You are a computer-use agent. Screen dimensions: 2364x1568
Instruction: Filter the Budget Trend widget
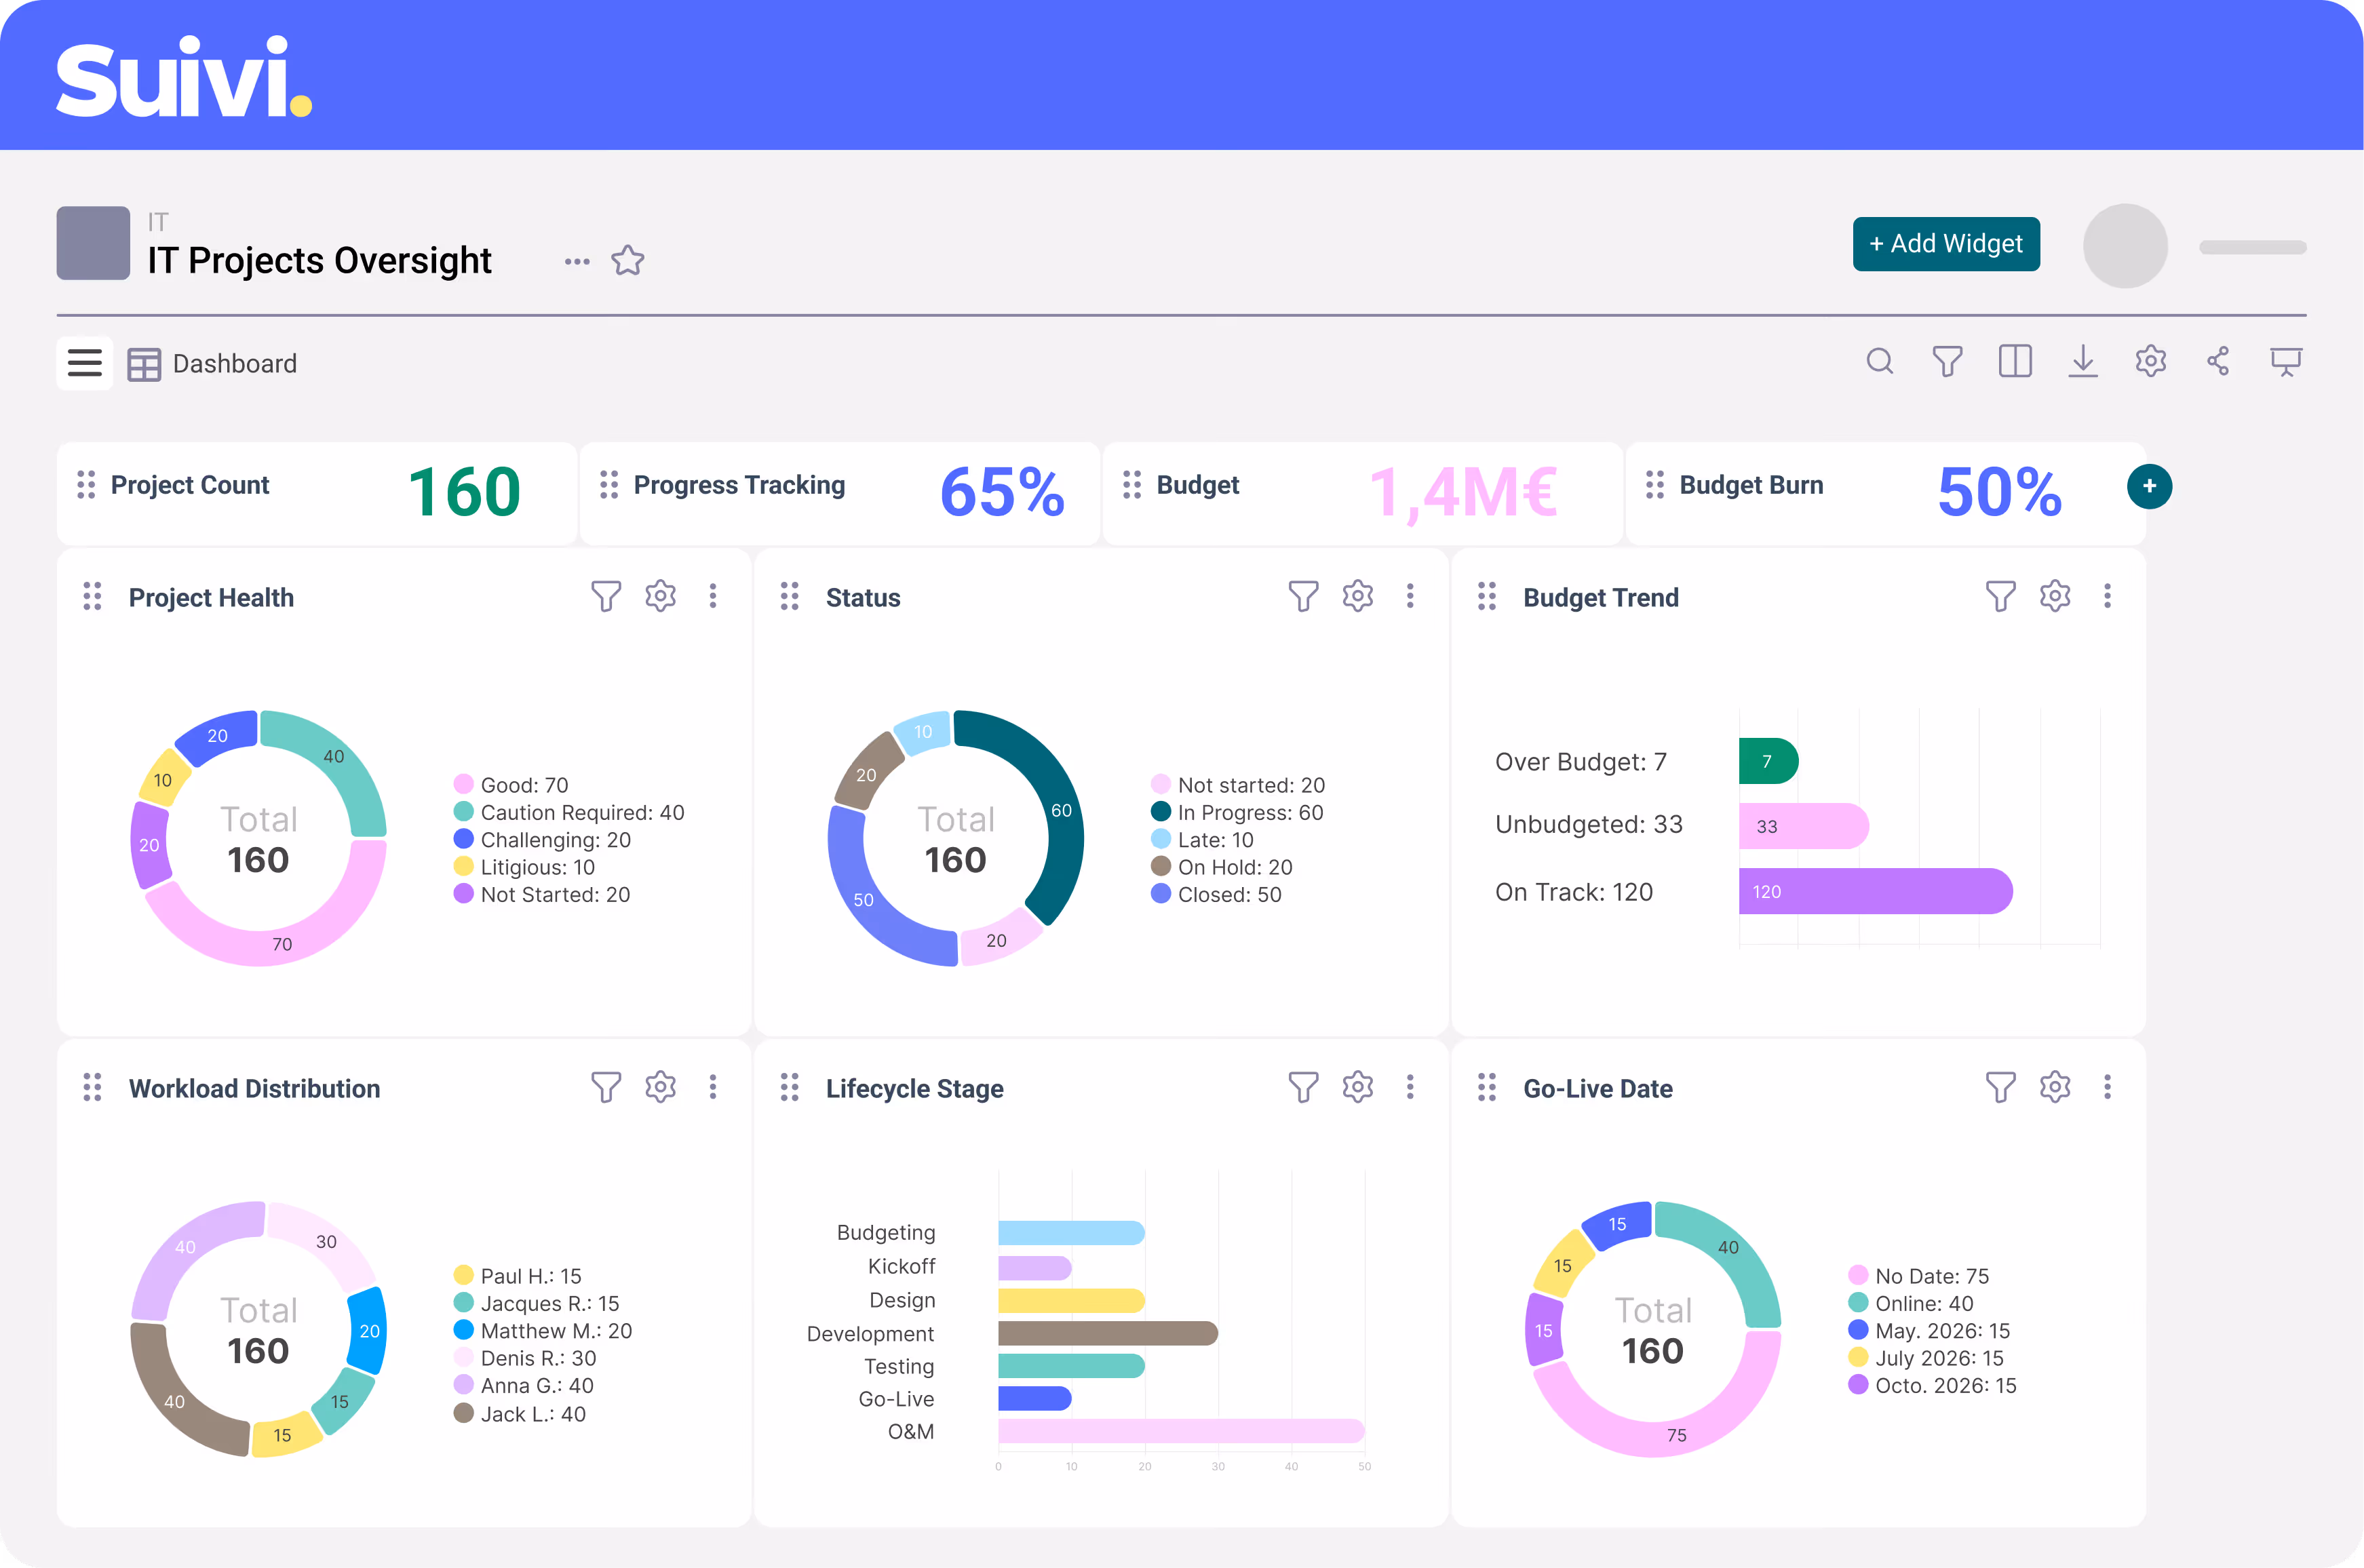coord(2000,597)
